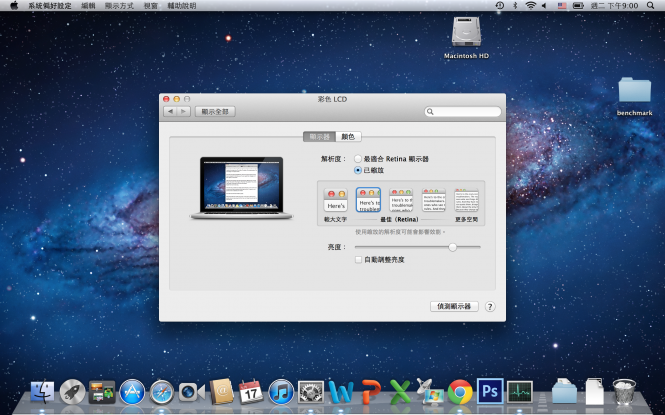665x415 pixels.
Task: Open FaceTime camera icon in Dock
Action: pos(192,392)
